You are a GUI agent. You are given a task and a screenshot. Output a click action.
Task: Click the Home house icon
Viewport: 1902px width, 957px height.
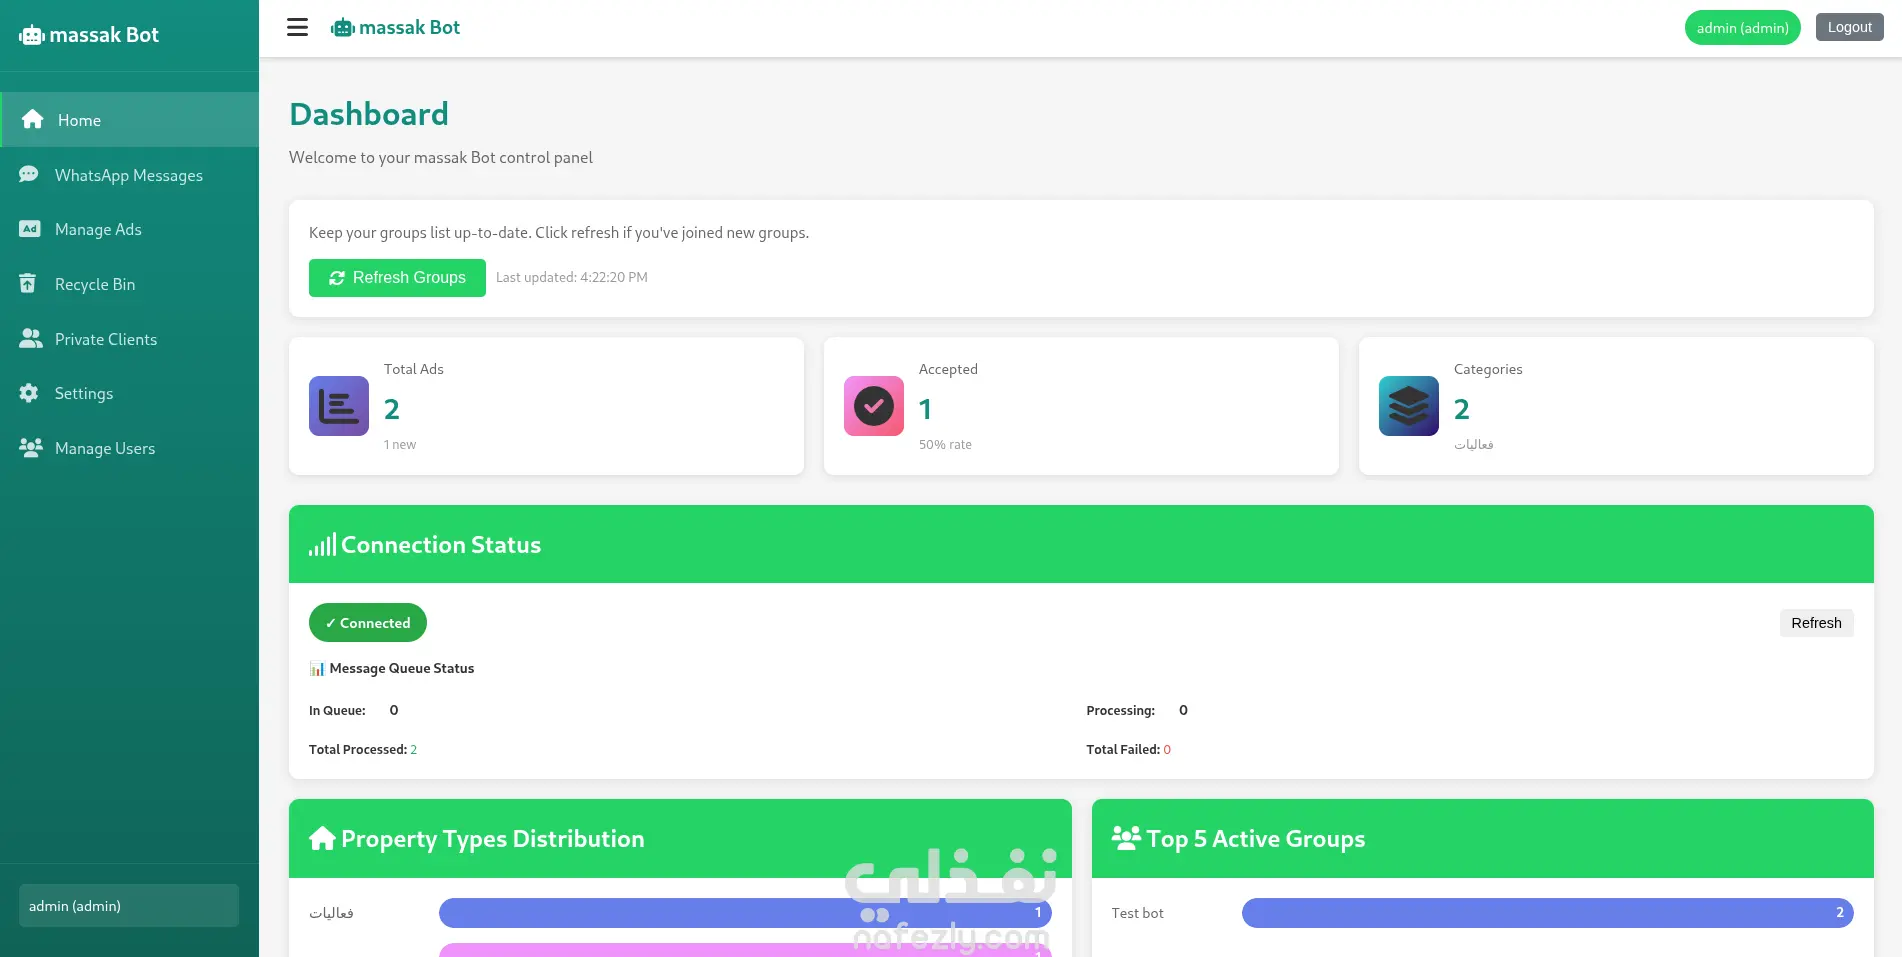tap(32, 120)
